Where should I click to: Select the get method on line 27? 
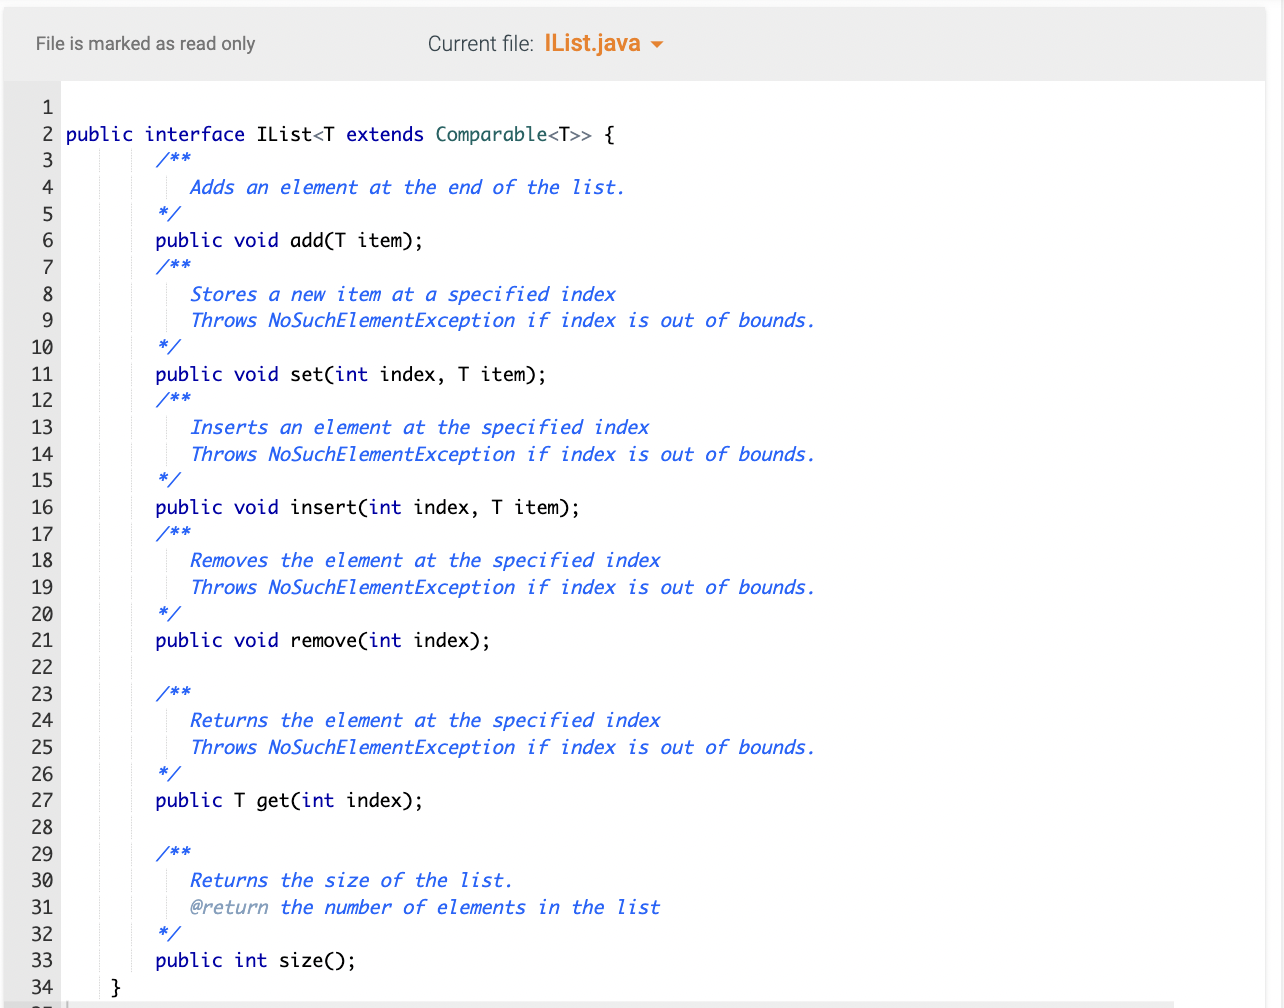pyautogui.click(x=288, y=800)
